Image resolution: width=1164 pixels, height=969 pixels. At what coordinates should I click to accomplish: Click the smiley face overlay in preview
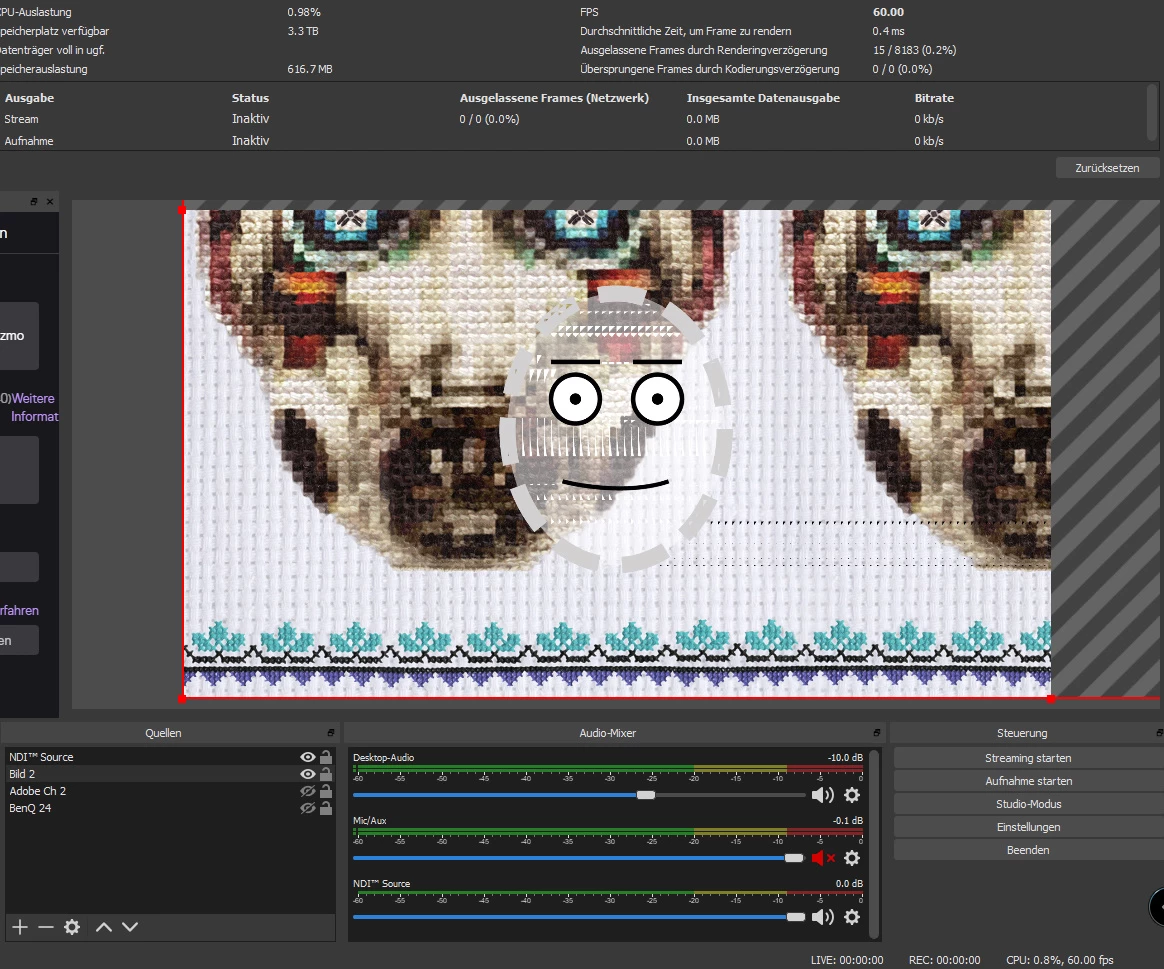click(x=616, y=431)
